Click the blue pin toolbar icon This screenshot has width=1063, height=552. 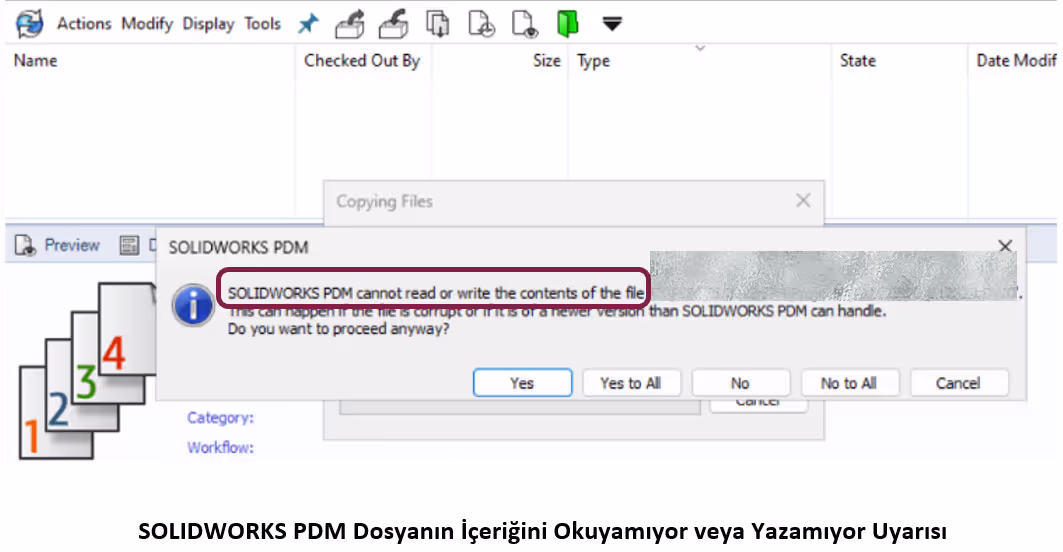pos(308,24)
